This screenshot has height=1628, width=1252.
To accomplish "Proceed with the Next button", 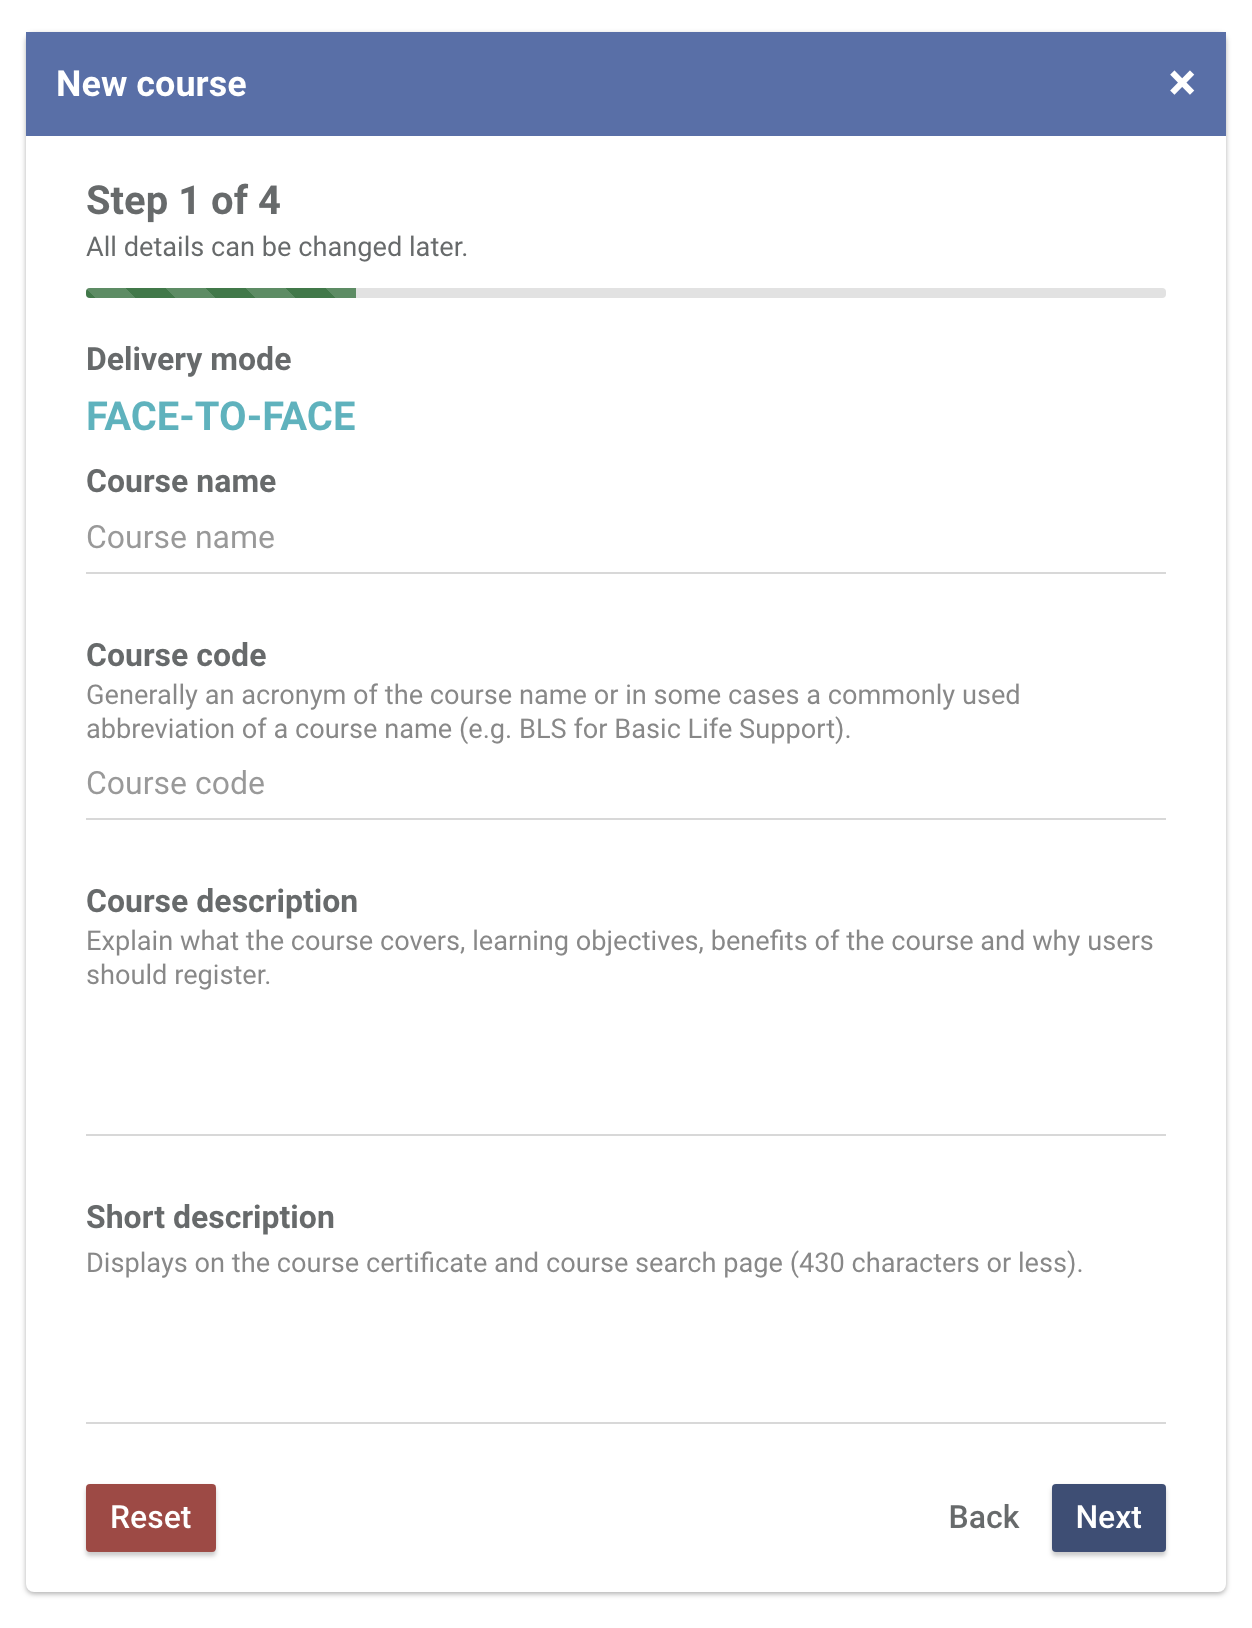I will click(1109, 1518).
